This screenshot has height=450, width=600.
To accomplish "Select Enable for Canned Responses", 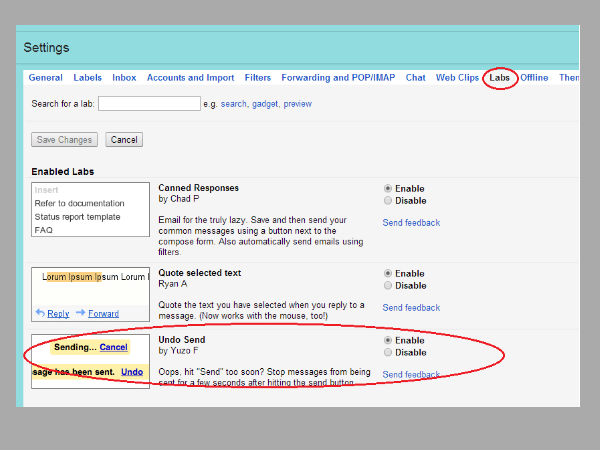I will coord(388,188).
